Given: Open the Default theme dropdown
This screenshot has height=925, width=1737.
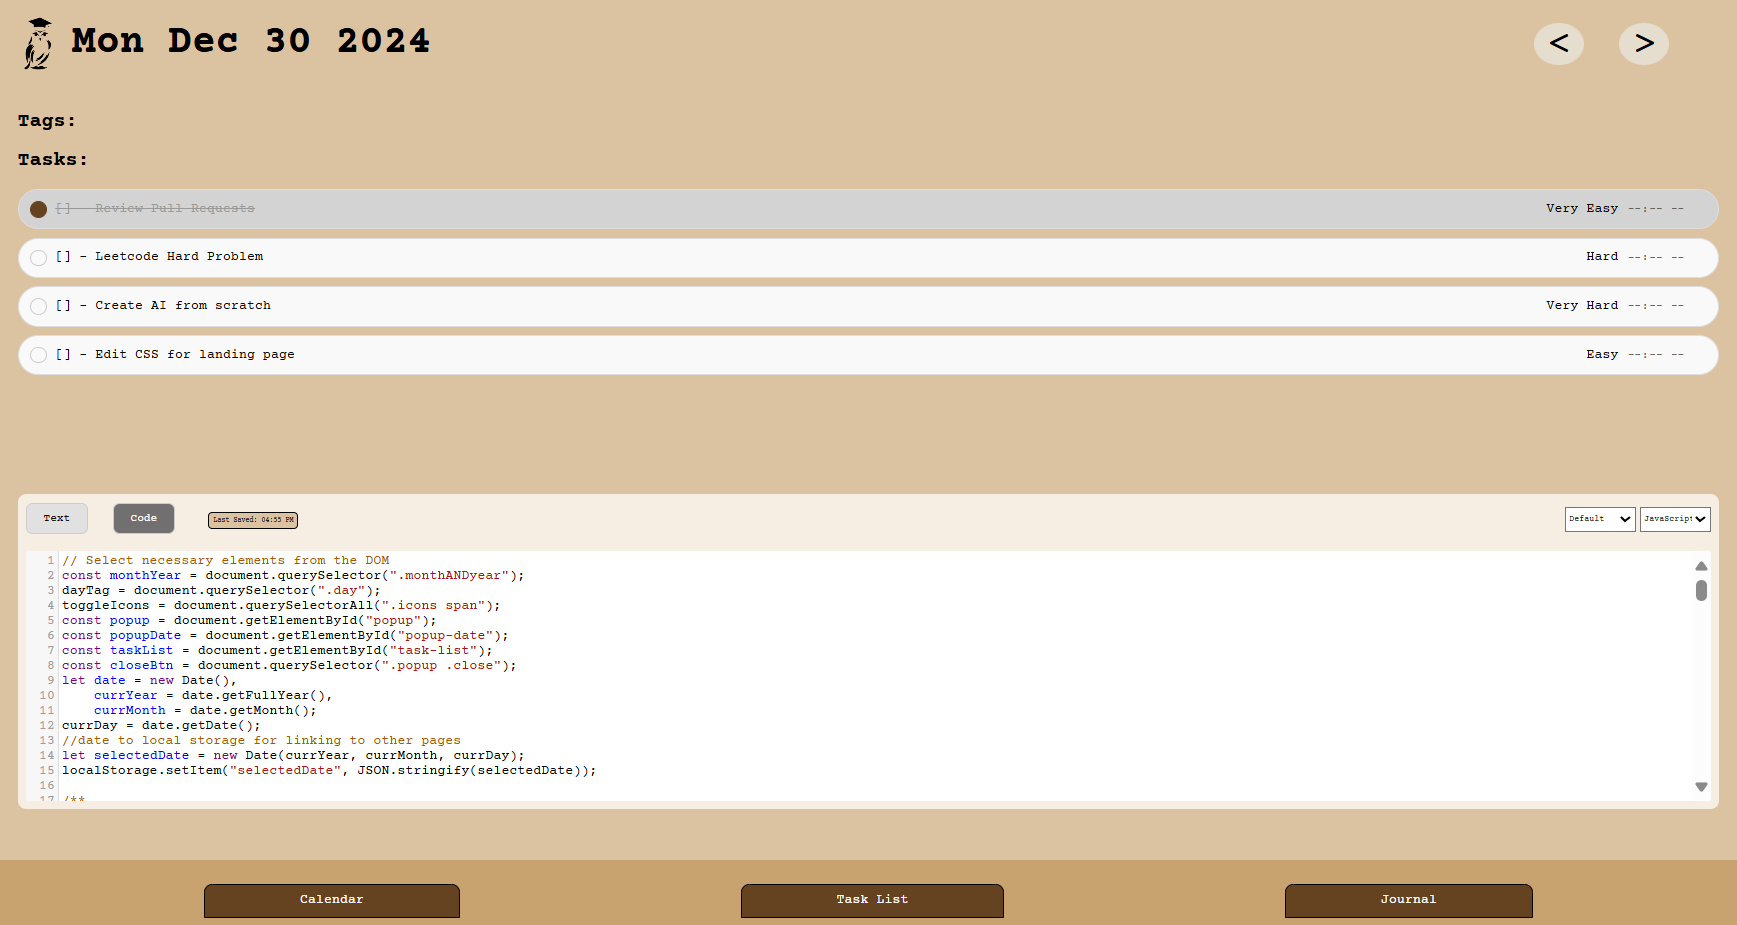Looking at the screenshot, I should (x=1600, y=519).
